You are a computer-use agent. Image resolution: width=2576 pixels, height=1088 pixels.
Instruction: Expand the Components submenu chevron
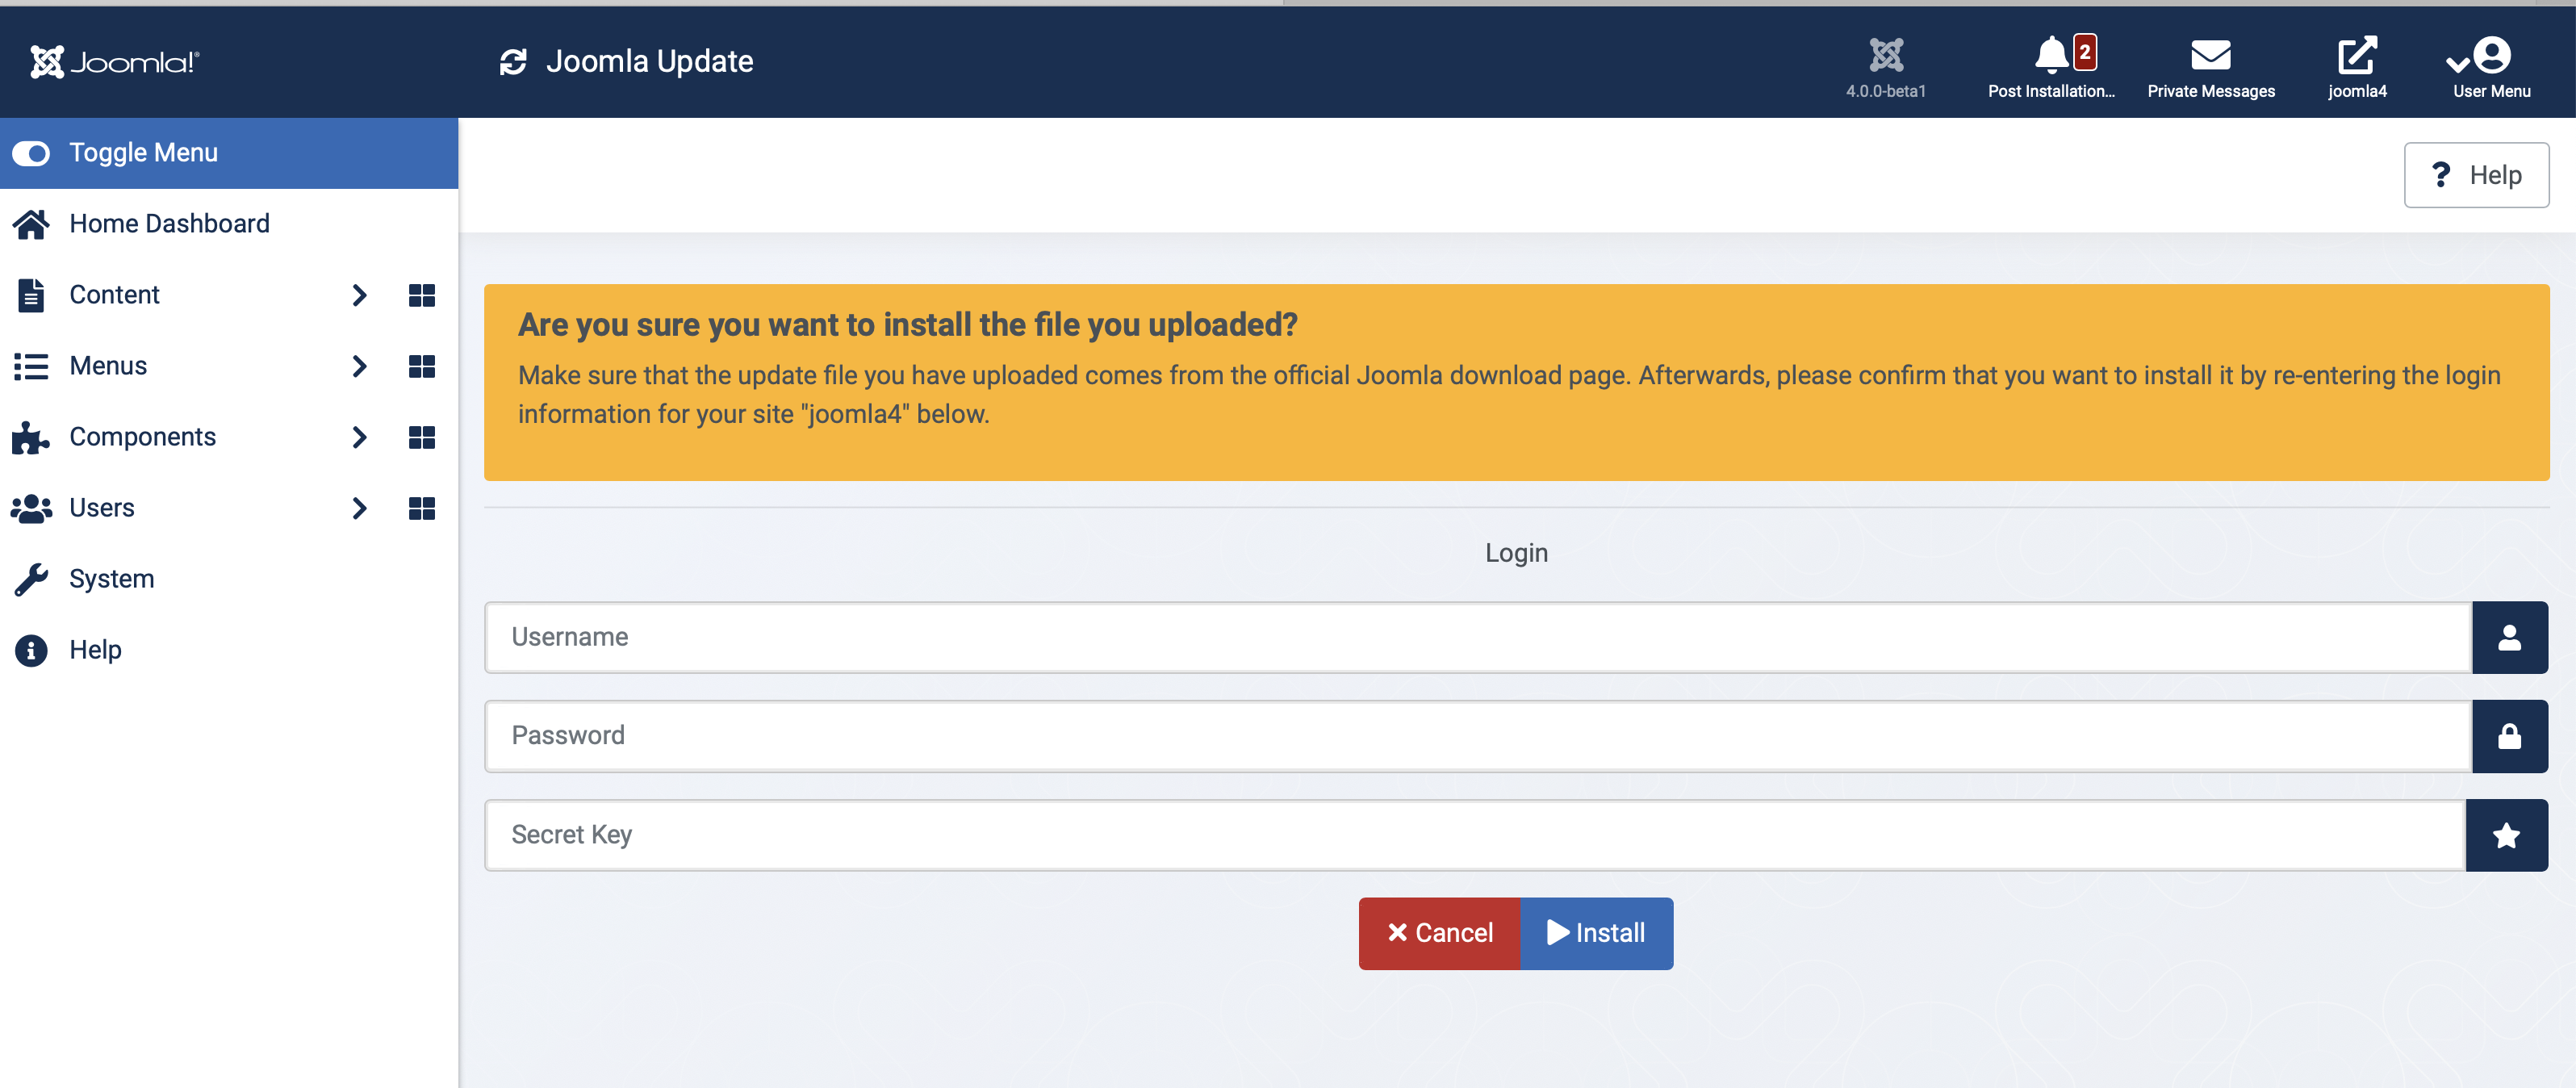point(360,437)
